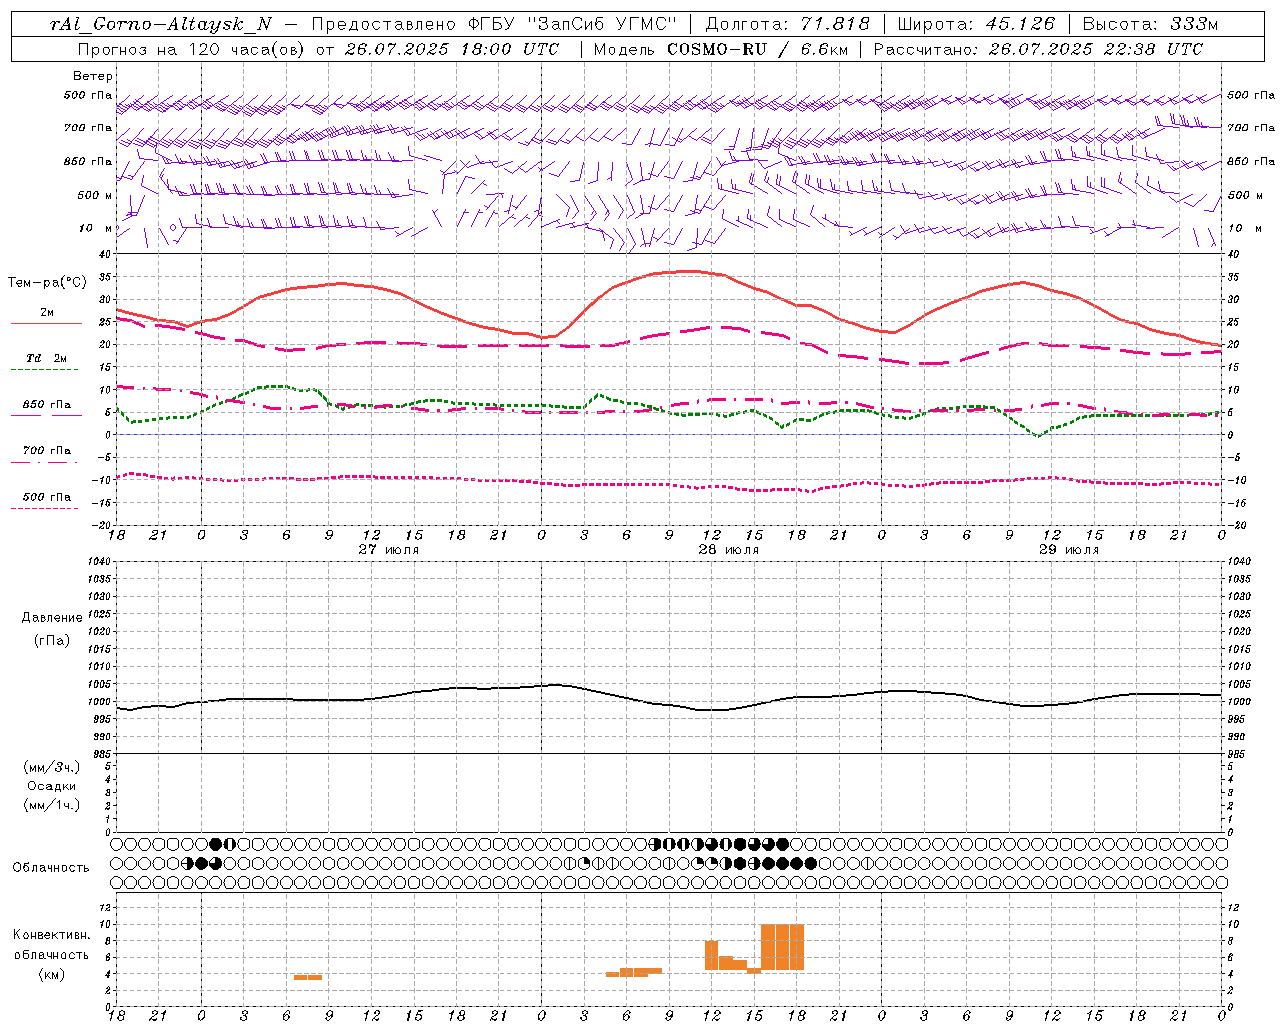The image size is (1280, 1024).
Task: Click the Конвективн. label
Action: [x=51, y=935]
